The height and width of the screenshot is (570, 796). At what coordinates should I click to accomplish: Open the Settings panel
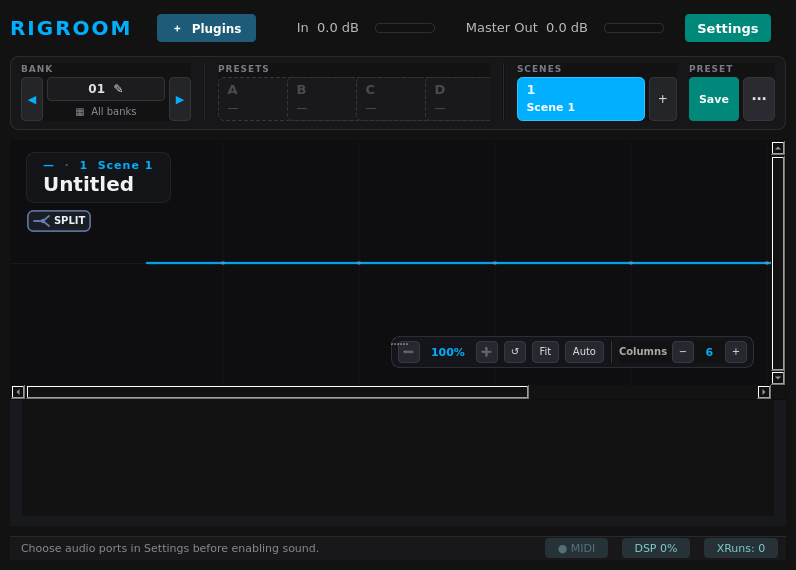727,28
